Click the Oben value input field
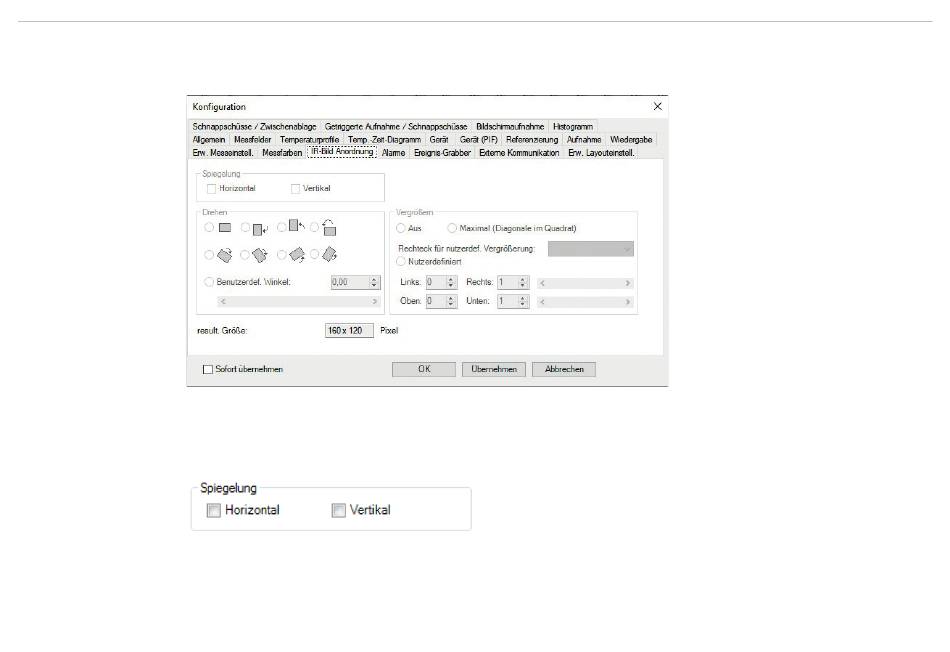This screenshot has height=652, width=950. (x=436, y=301)
